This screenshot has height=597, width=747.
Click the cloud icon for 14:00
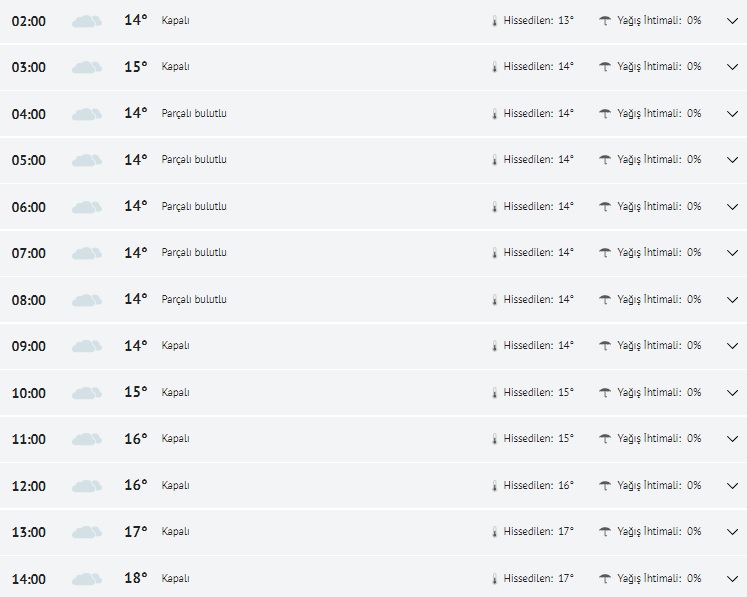coord(87,579)
